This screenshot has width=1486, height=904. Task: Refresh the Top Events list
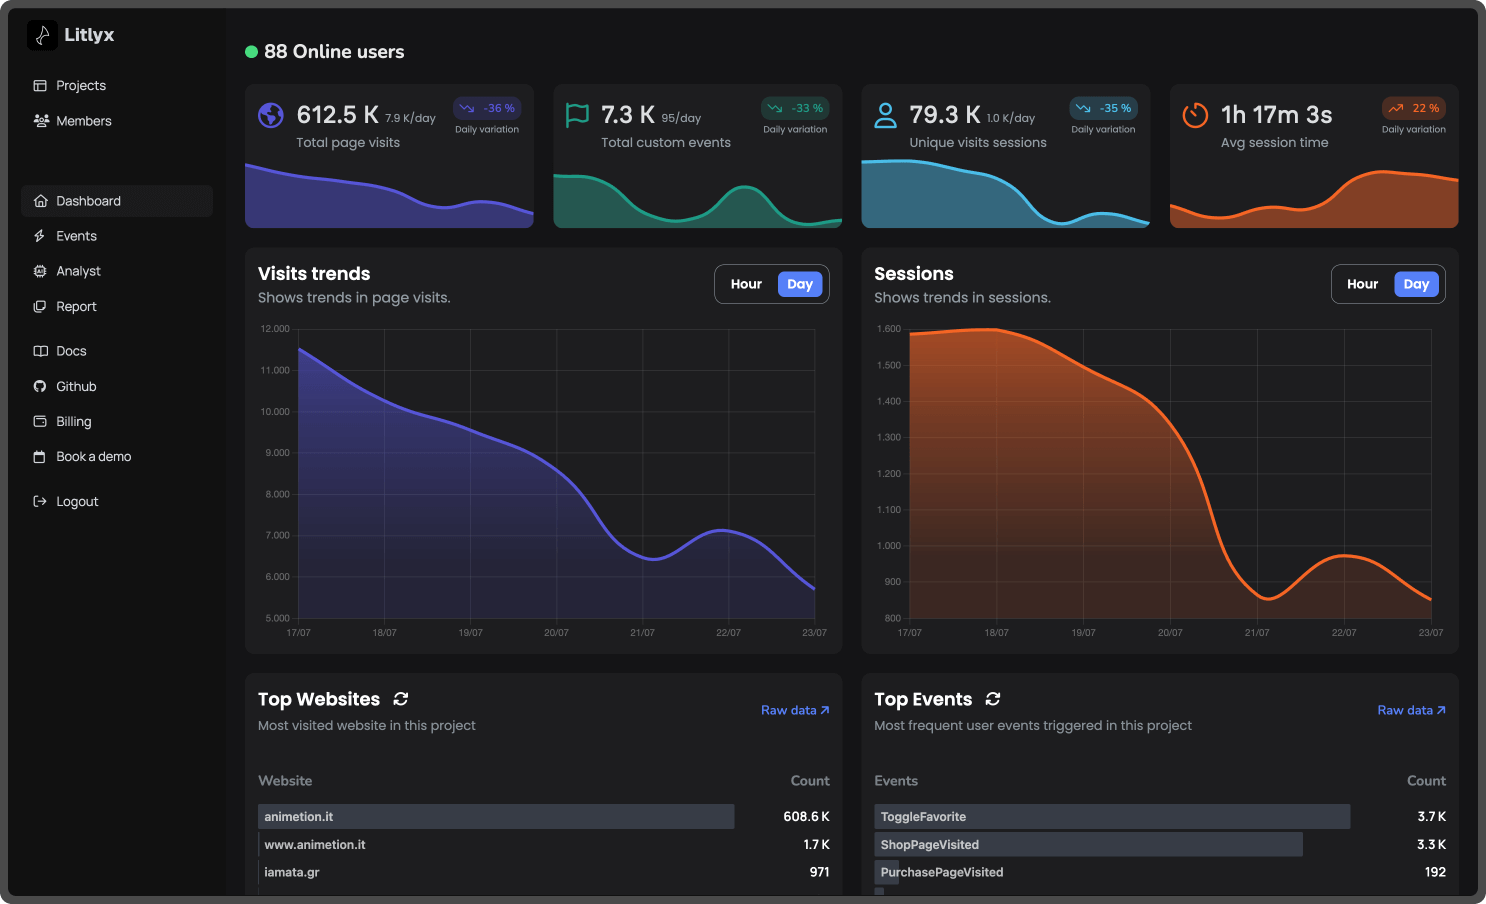993,699
